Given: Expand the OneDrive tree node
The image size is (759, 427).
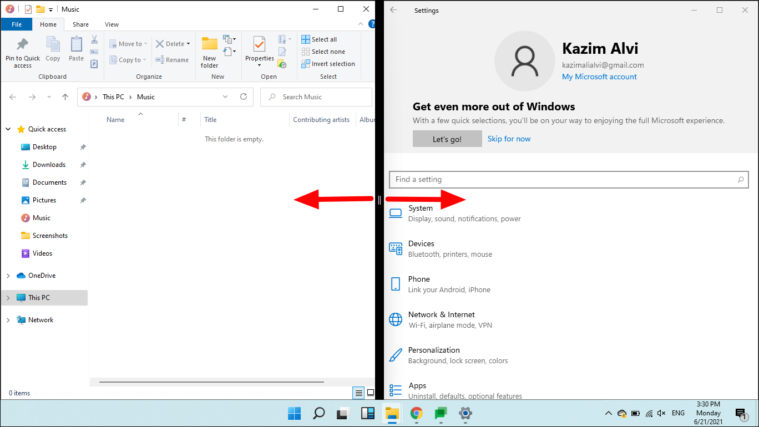Looking at the screenshot, I should tap(8, 275).
